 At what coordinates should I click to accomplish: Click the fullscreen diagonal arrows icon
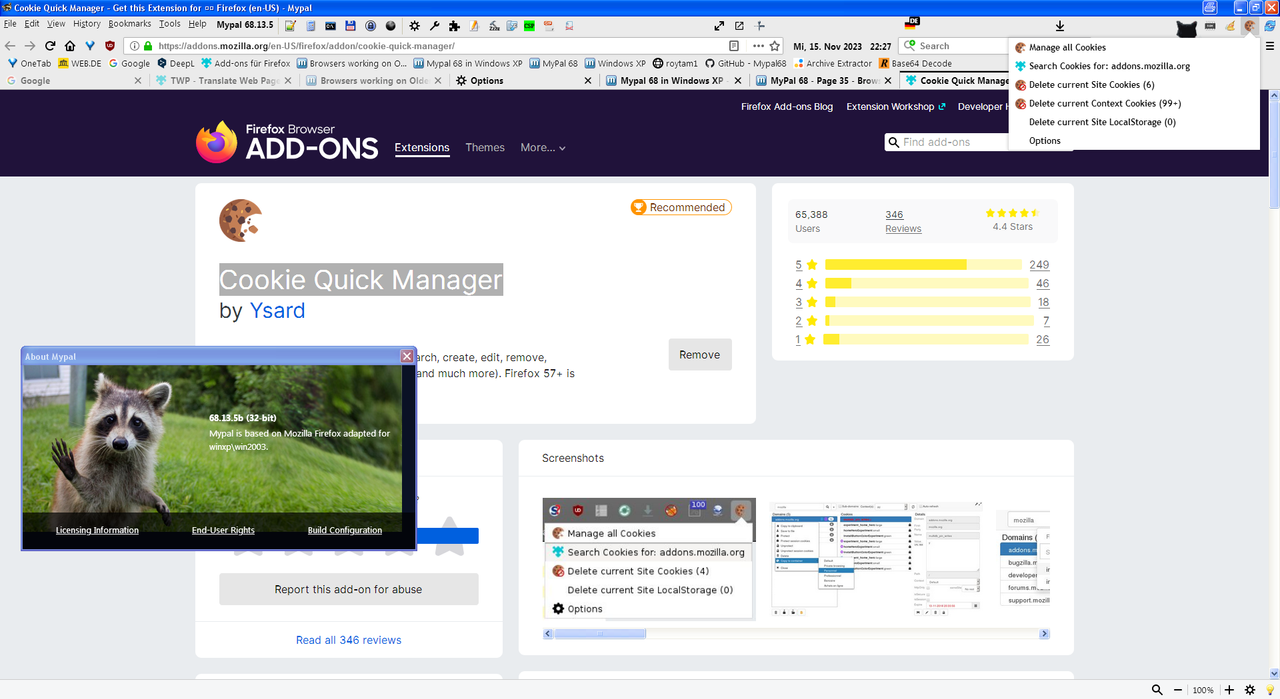pos(719,26)
